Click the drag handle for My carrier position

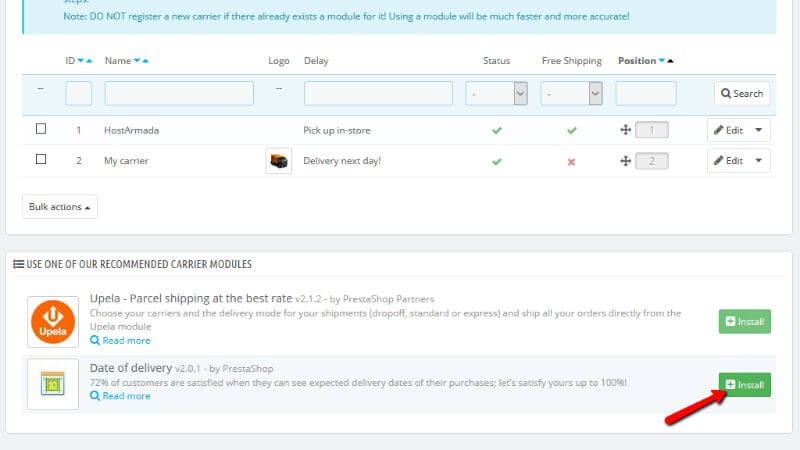pyautogui.click(x=625, y=161)
